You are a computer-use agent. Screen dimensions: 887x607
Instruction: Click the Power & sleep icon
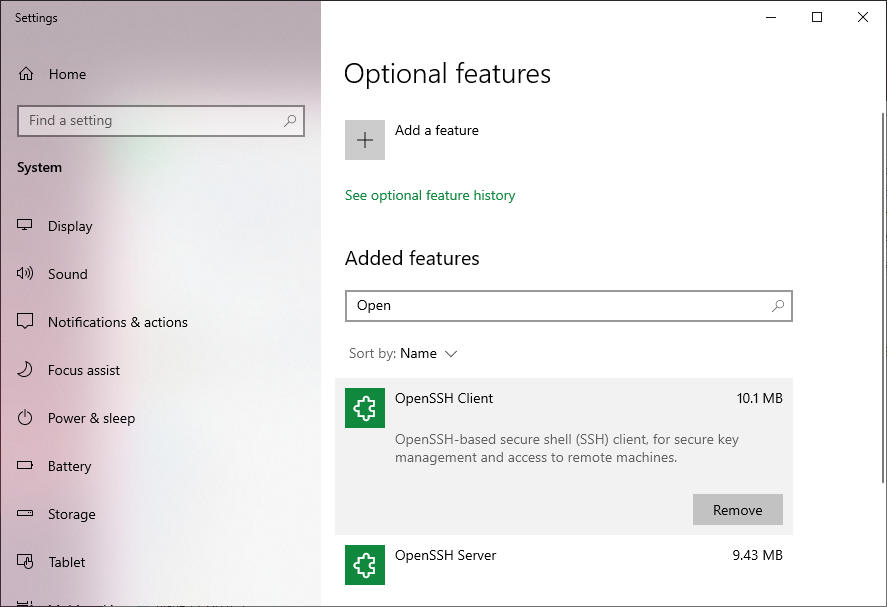[x=26, y=418]
